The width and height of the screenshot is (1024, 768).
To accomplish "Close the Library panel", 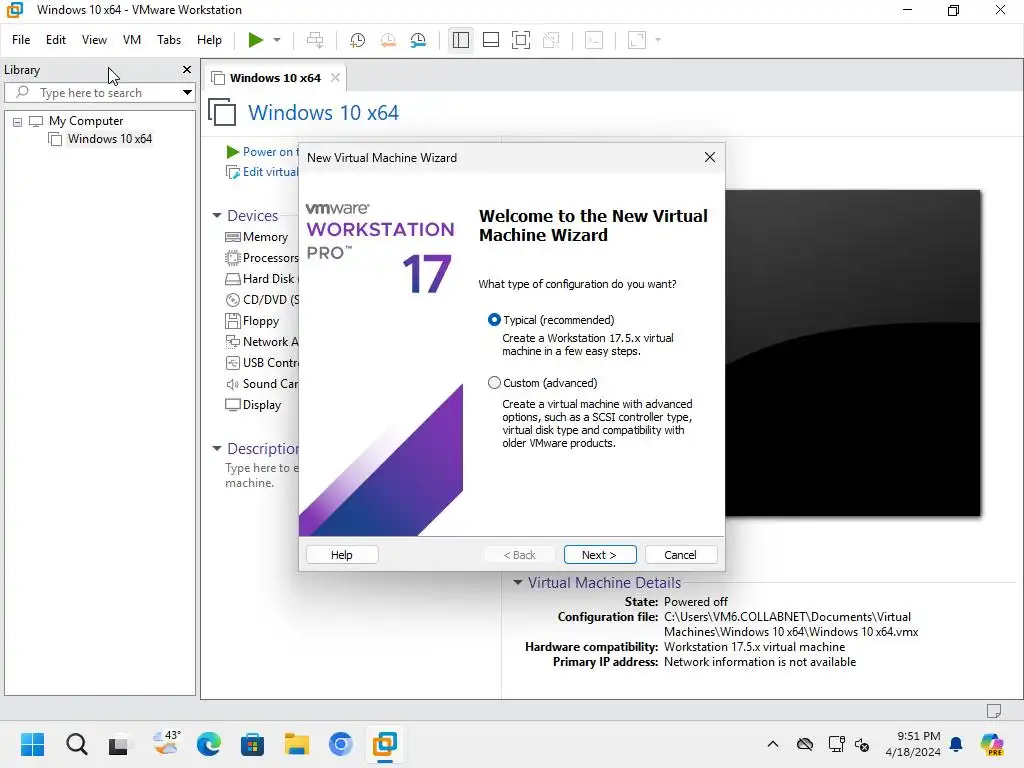I will pyautogui.click(x=187, y=69).
